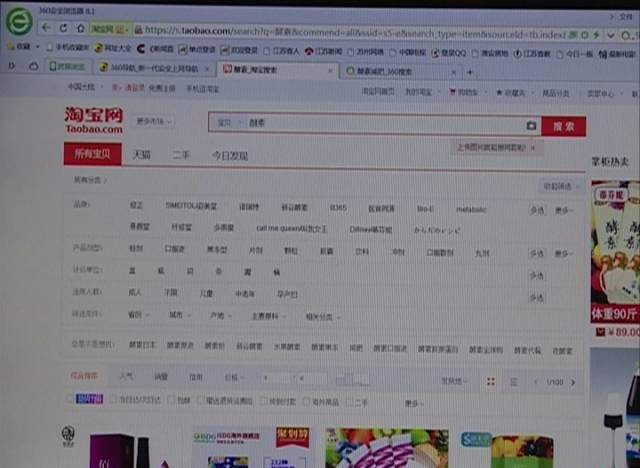Dismiss the image upload tooltip under search box
This screenshot has width=640, height=468.
click(x=533, y=148)
